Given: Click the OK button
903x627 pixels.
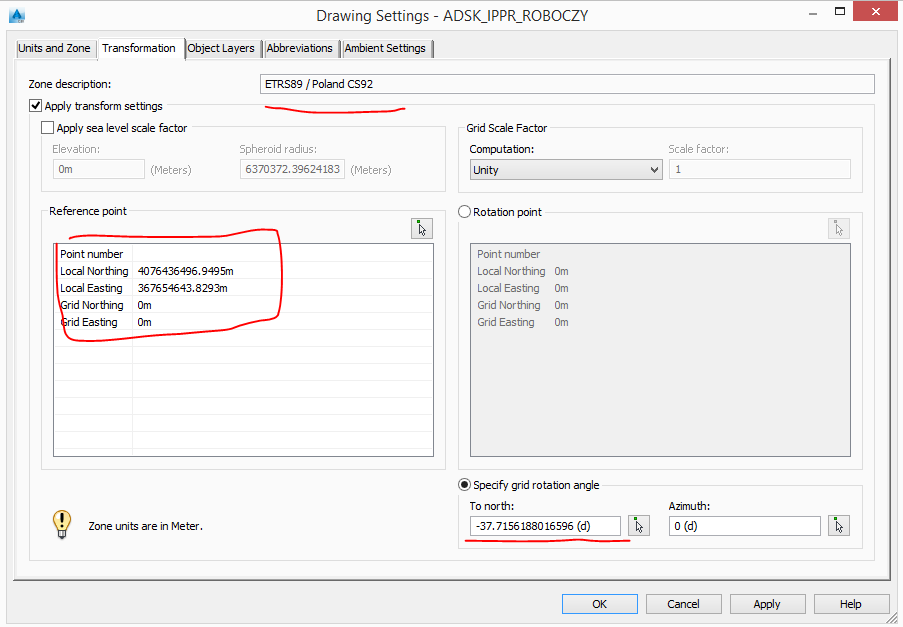Looking at the screenshot, I should tap(599, 603).
